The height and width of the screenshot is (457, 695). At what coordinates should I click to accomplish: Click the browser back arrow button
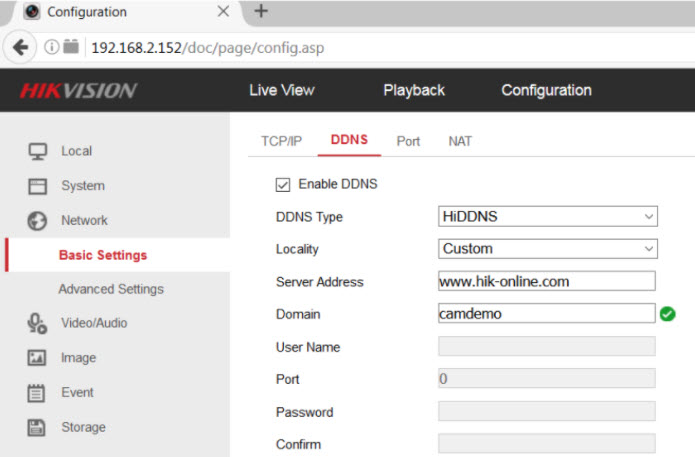19,47
